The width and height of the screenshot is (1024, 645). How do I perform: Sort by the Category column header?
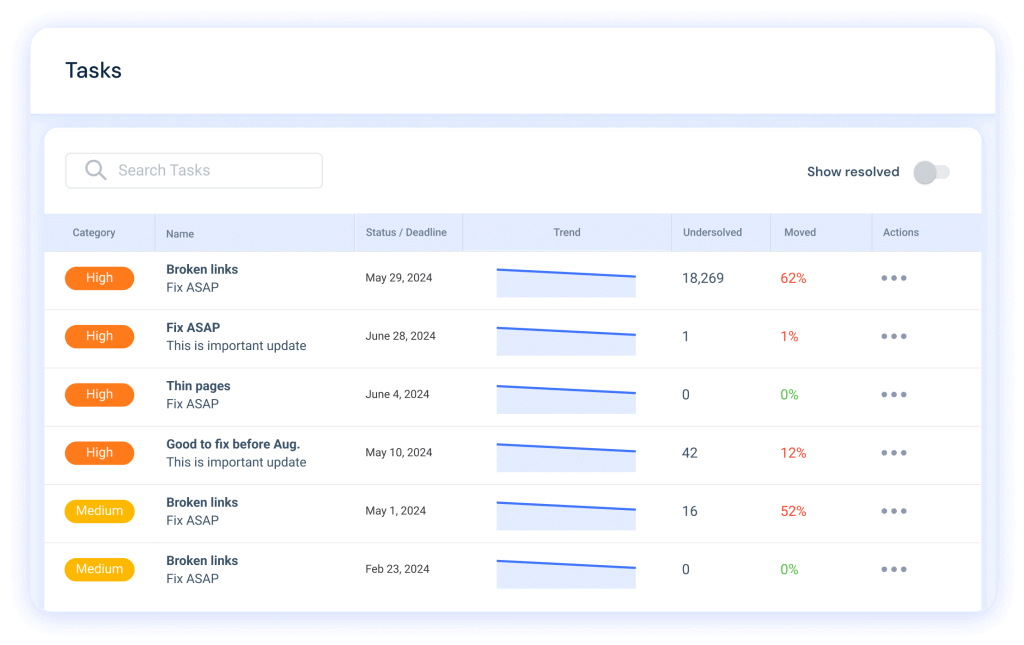point(96,232)
